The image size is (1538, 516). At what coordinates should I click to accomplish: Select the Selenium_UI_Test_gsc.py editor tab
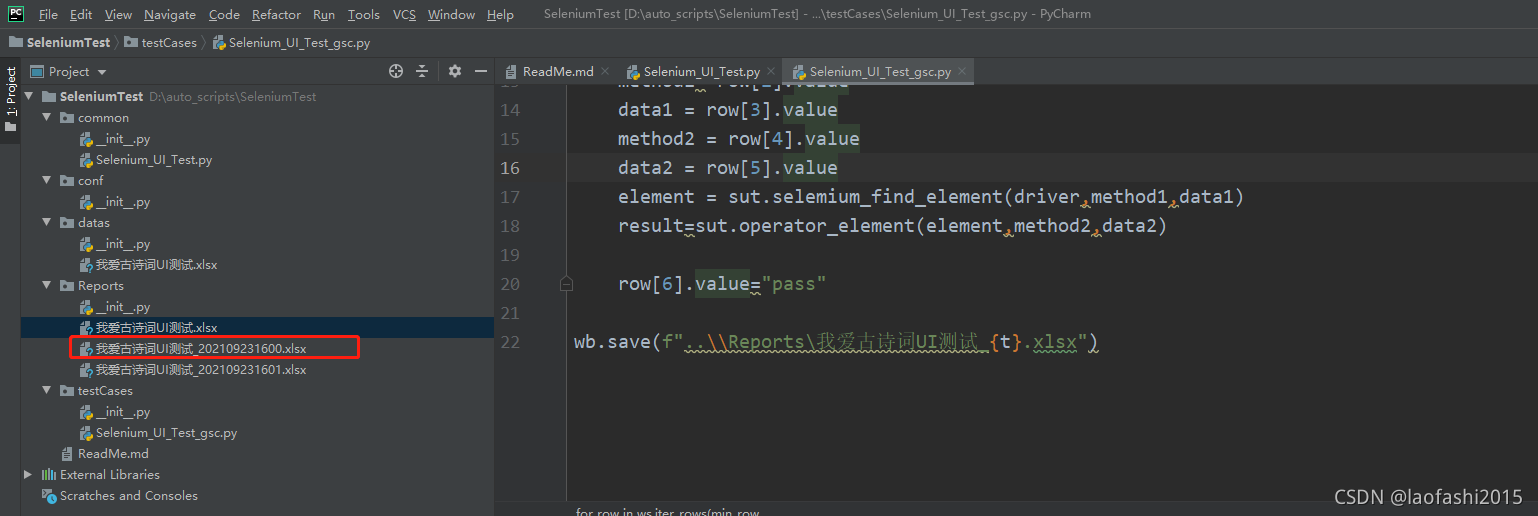pyautogui.click(x=880, y=72)
